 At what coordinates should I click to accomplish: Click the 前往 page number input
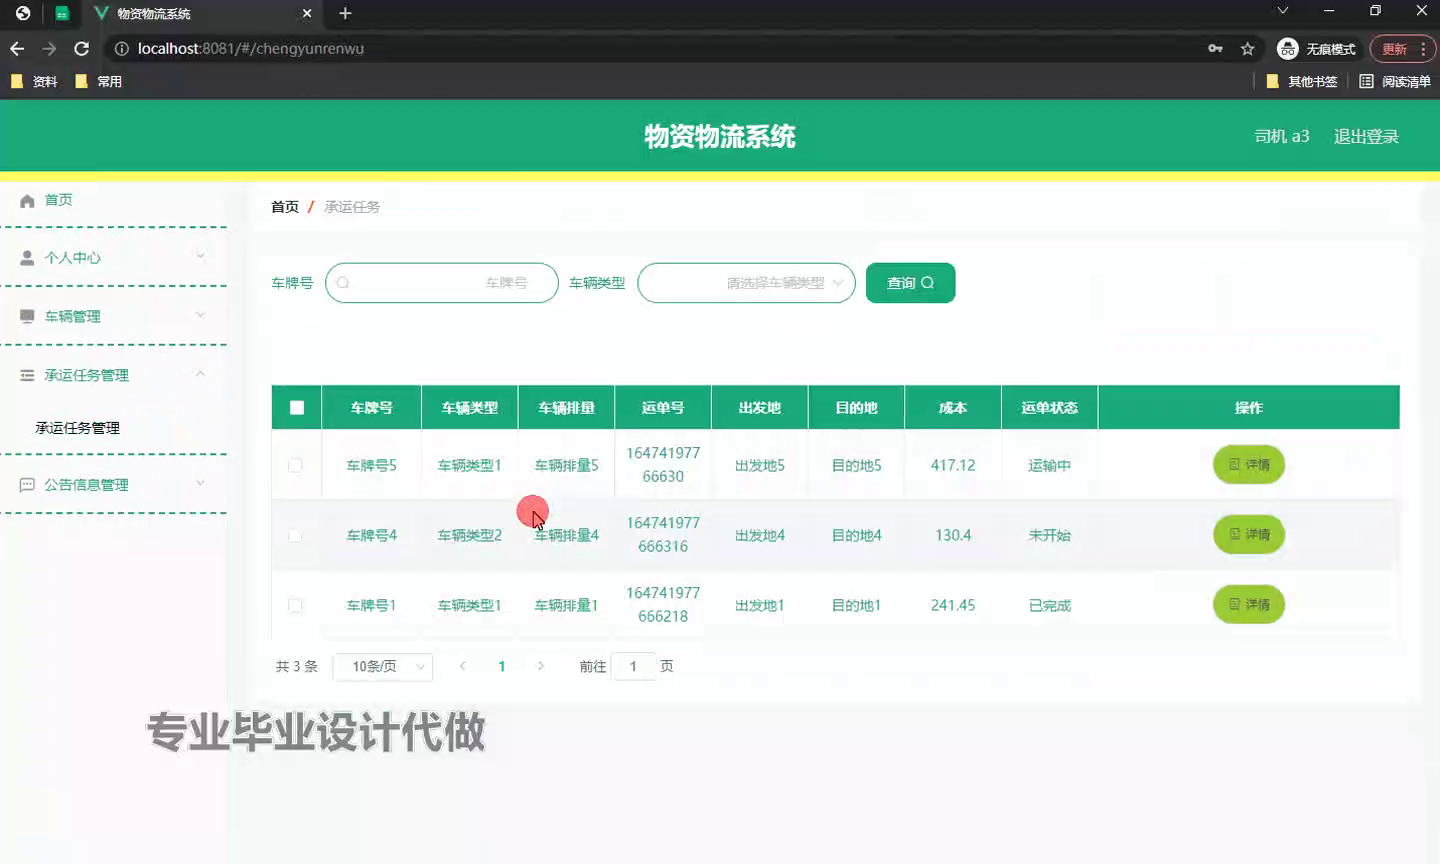(633, 666)
